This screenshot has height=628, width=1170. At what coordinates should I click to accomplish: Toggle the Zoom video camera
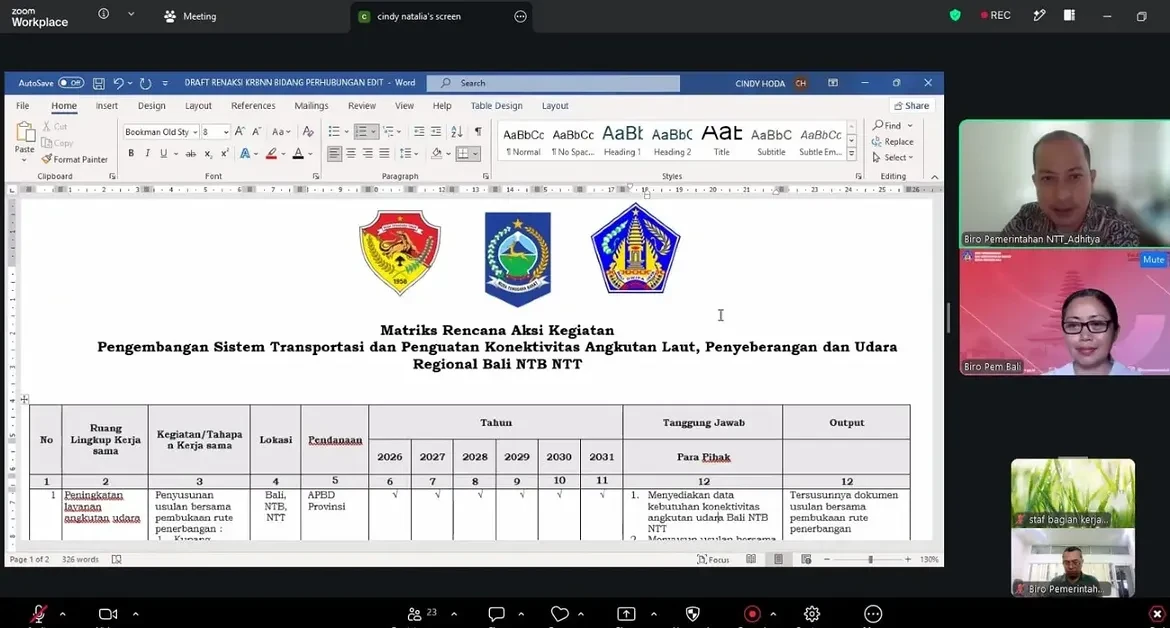[x=108, y=614]
